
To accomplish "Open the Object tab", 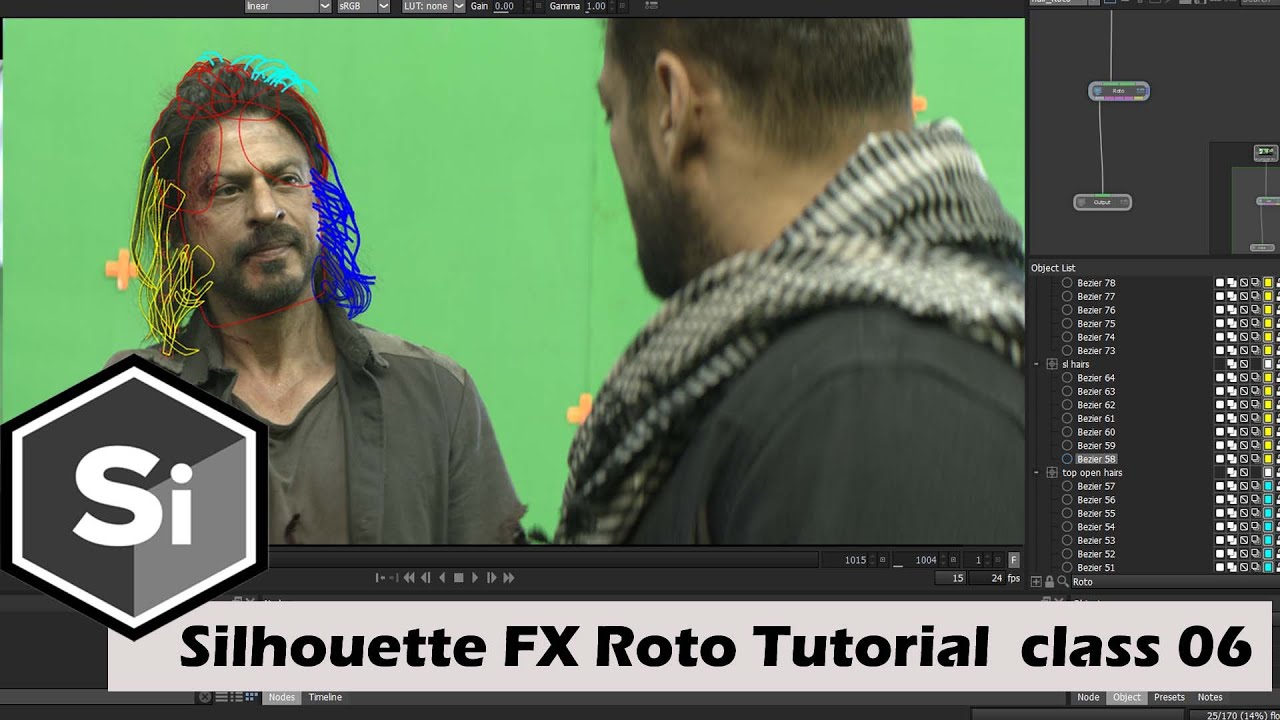I will (x=1127, y=697).
